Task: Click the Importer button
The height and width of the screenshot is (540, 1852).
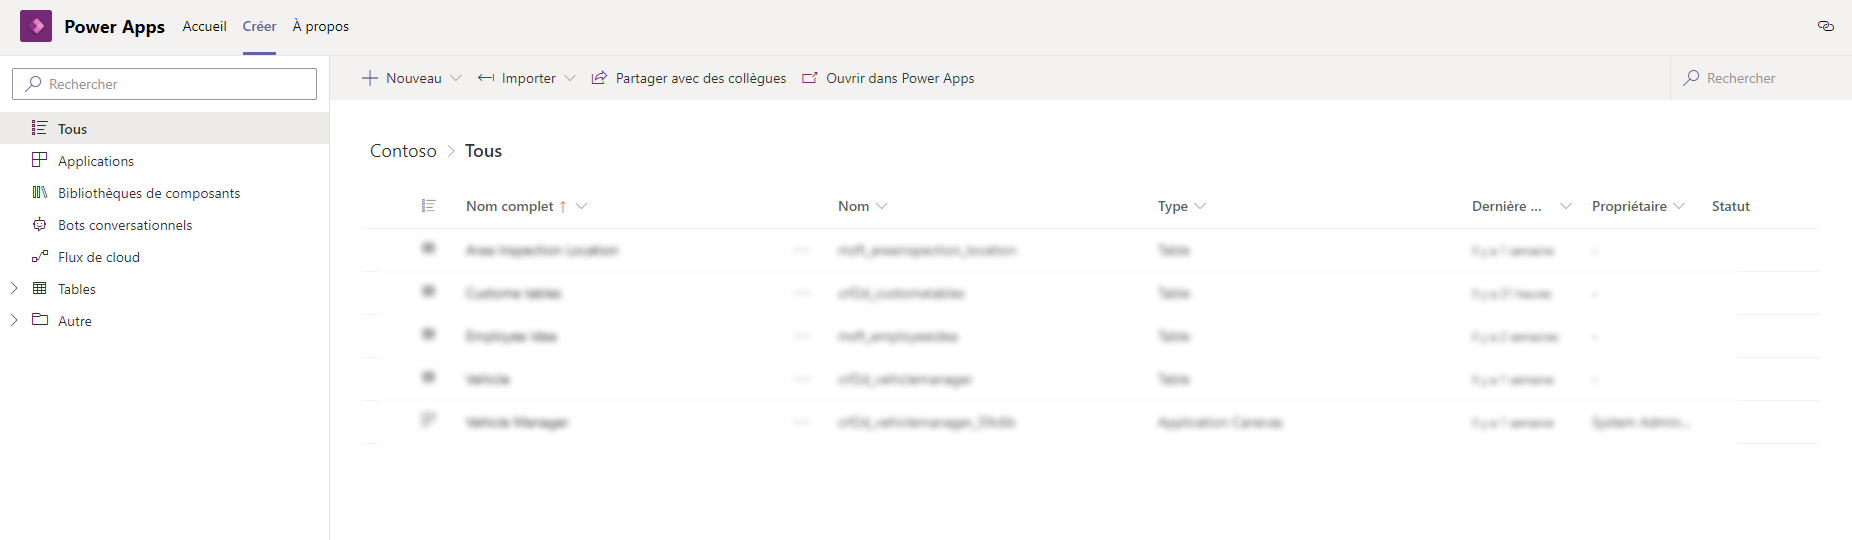Action: [517, 78]
